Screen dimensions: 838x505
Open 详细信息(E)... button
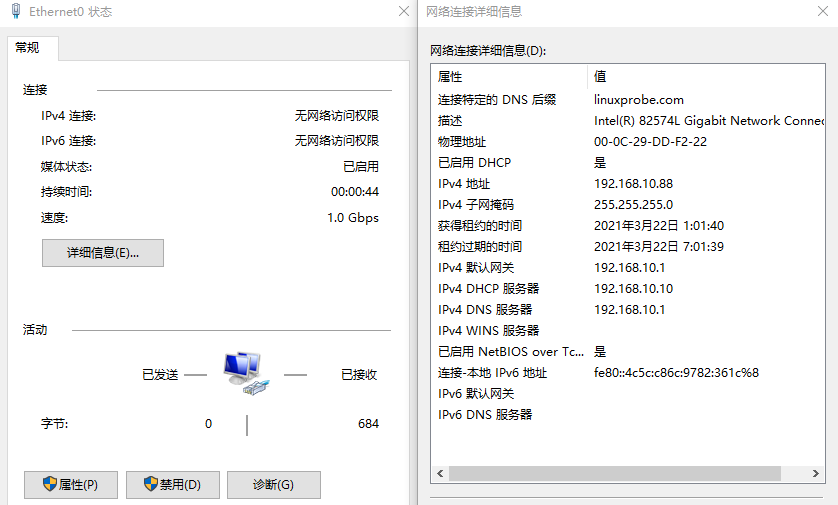102,253
